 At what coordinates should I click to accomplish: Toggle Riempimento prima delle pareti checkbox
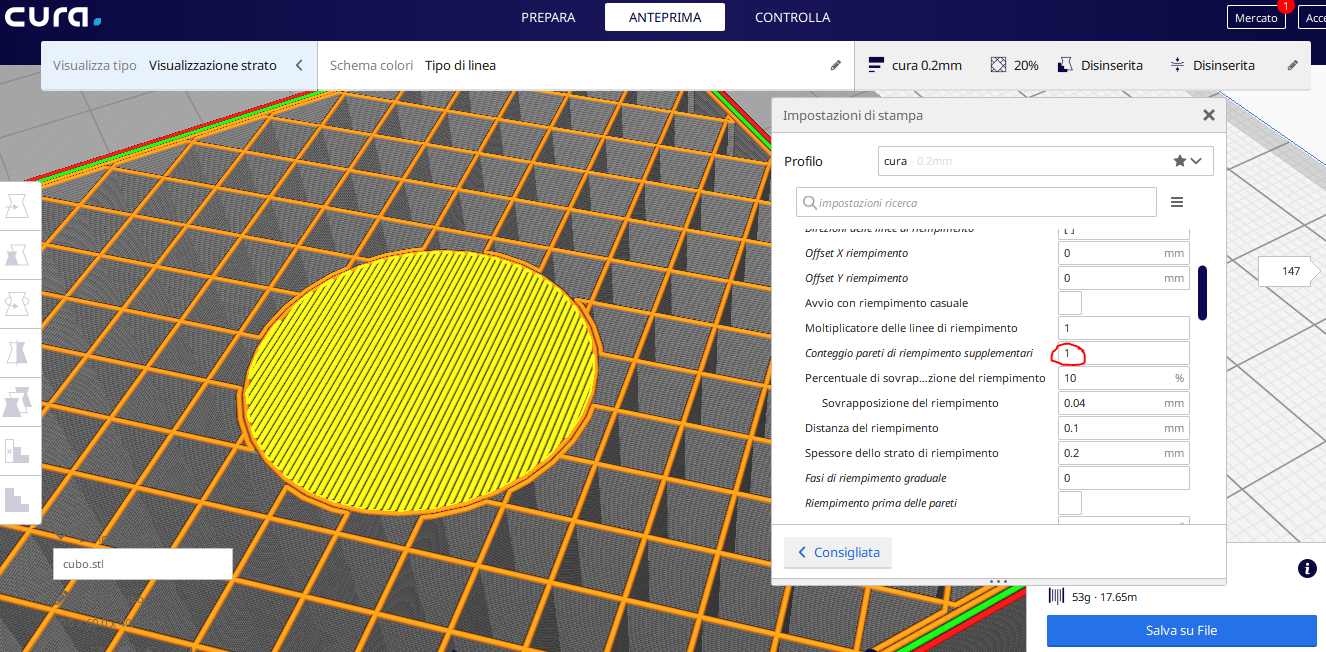(1070, 503)
